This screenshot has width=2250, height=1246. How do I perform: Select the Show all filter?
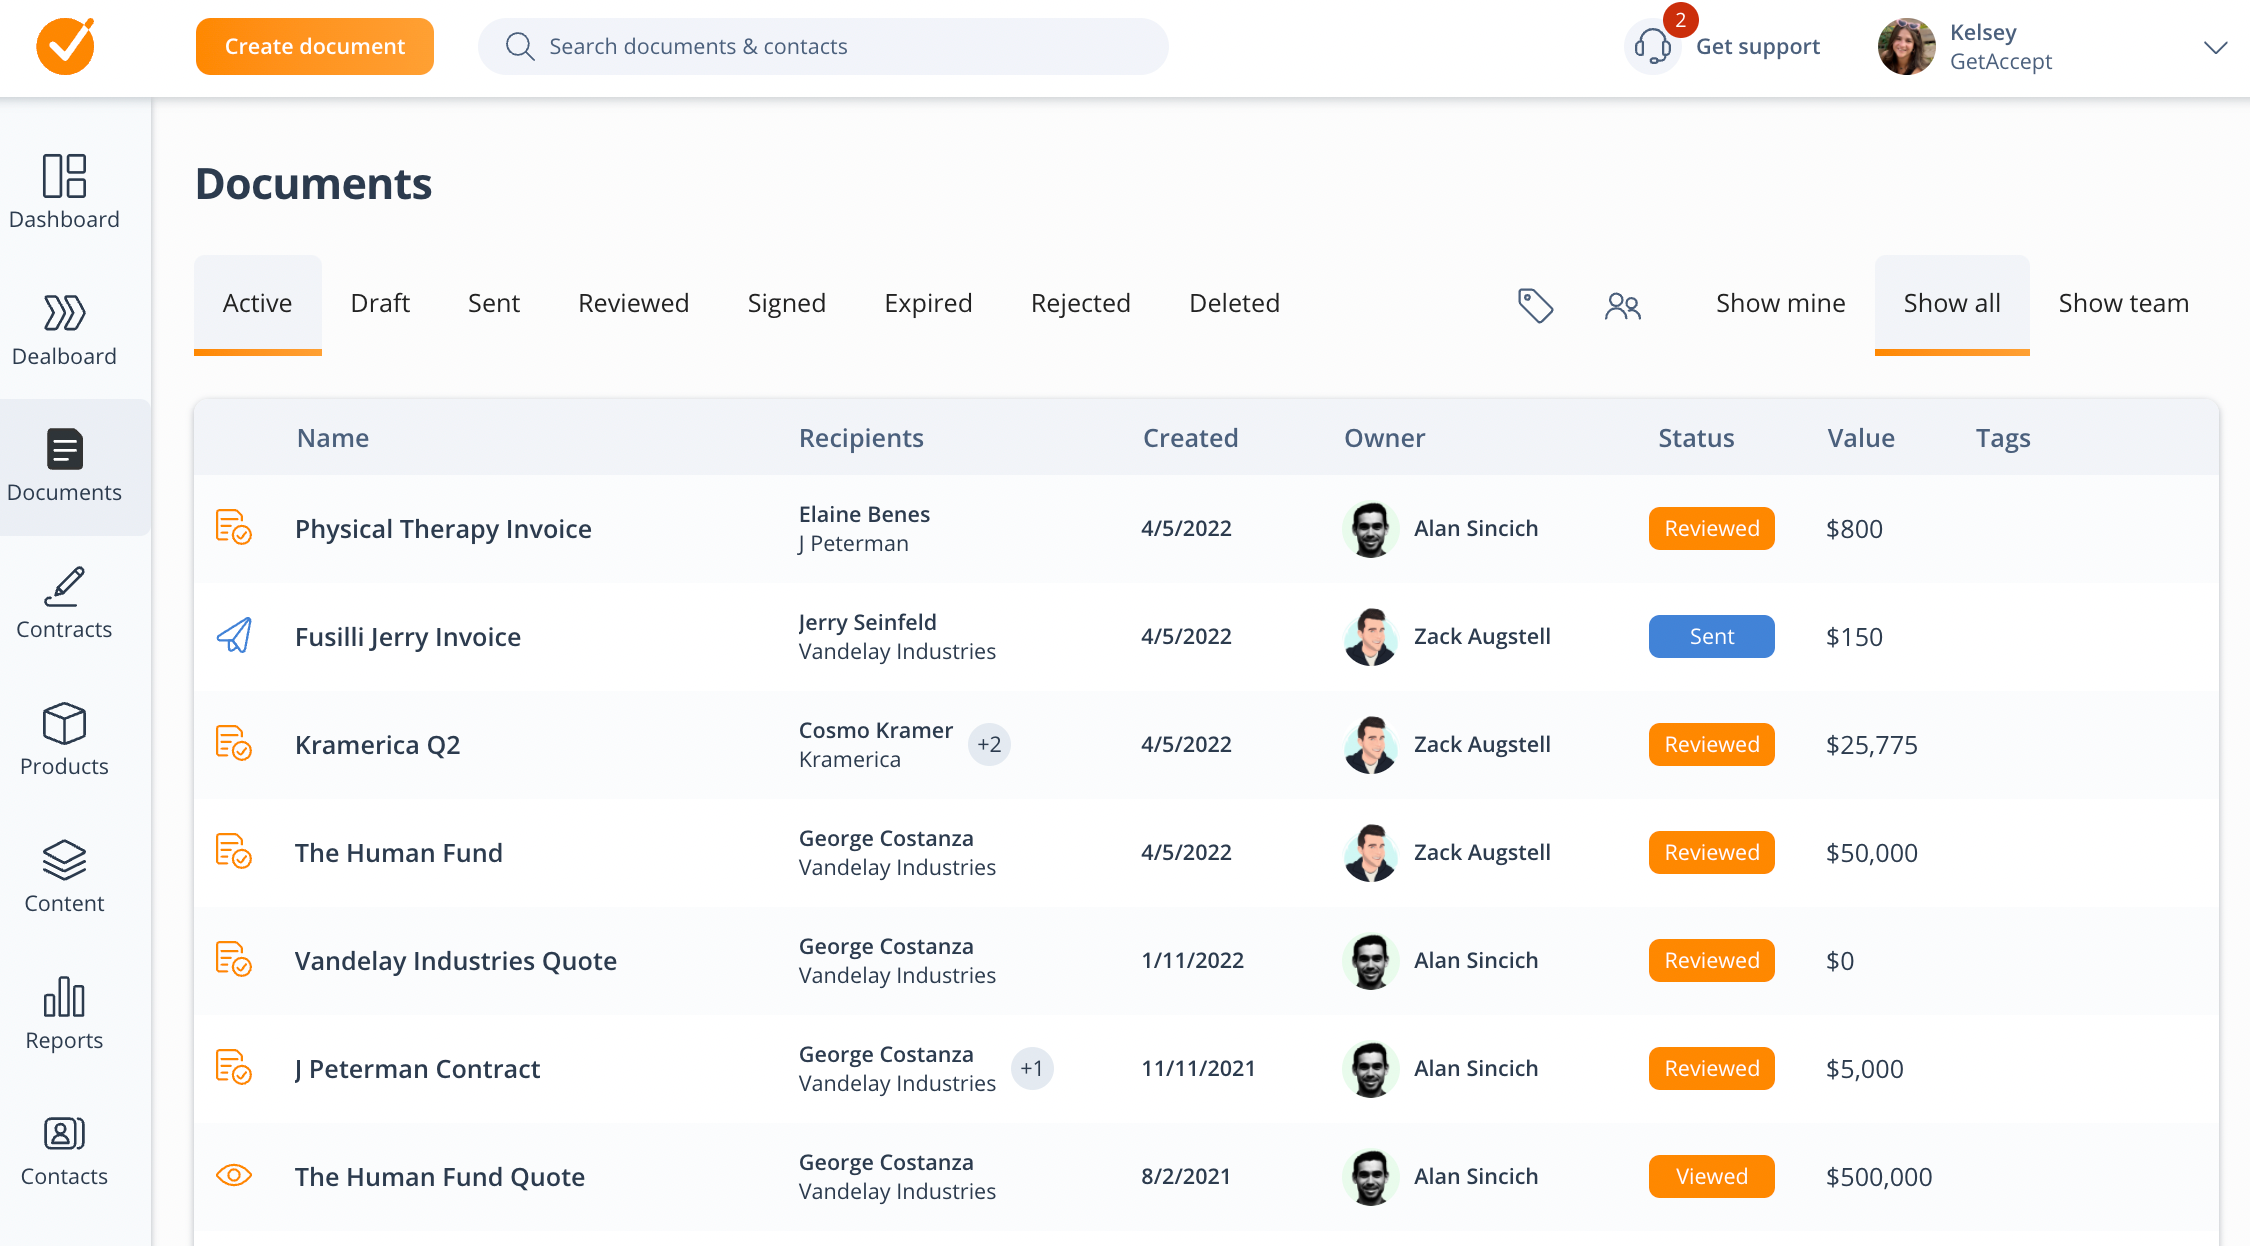click(1951, 303)
